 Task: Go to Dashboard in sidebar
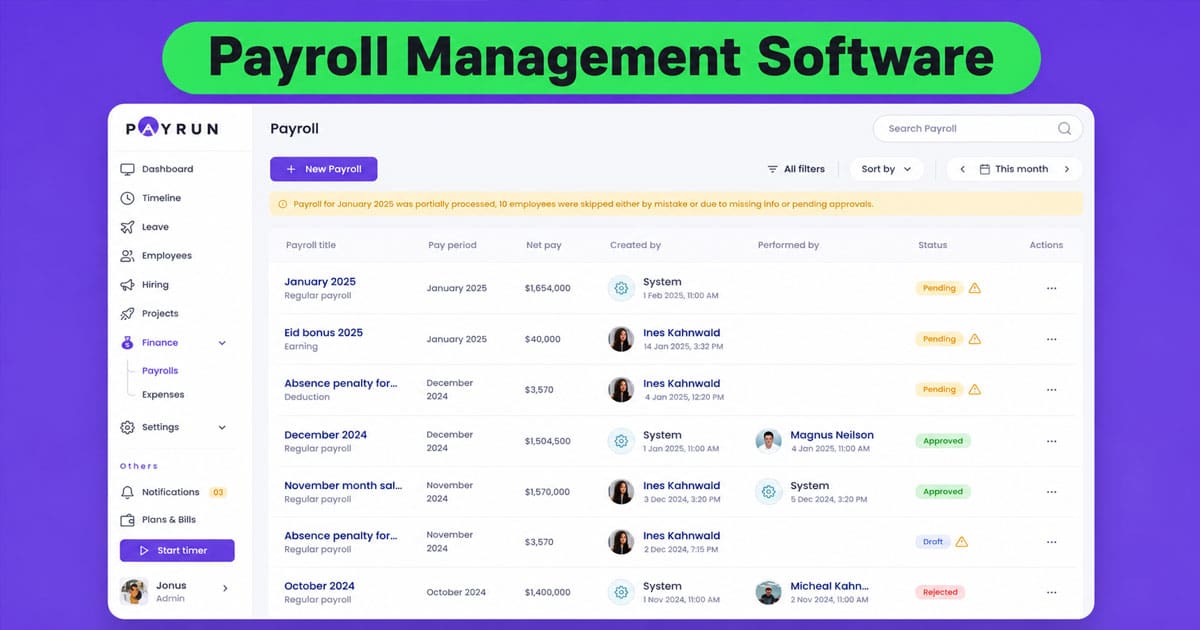click(x=168, y=169)
